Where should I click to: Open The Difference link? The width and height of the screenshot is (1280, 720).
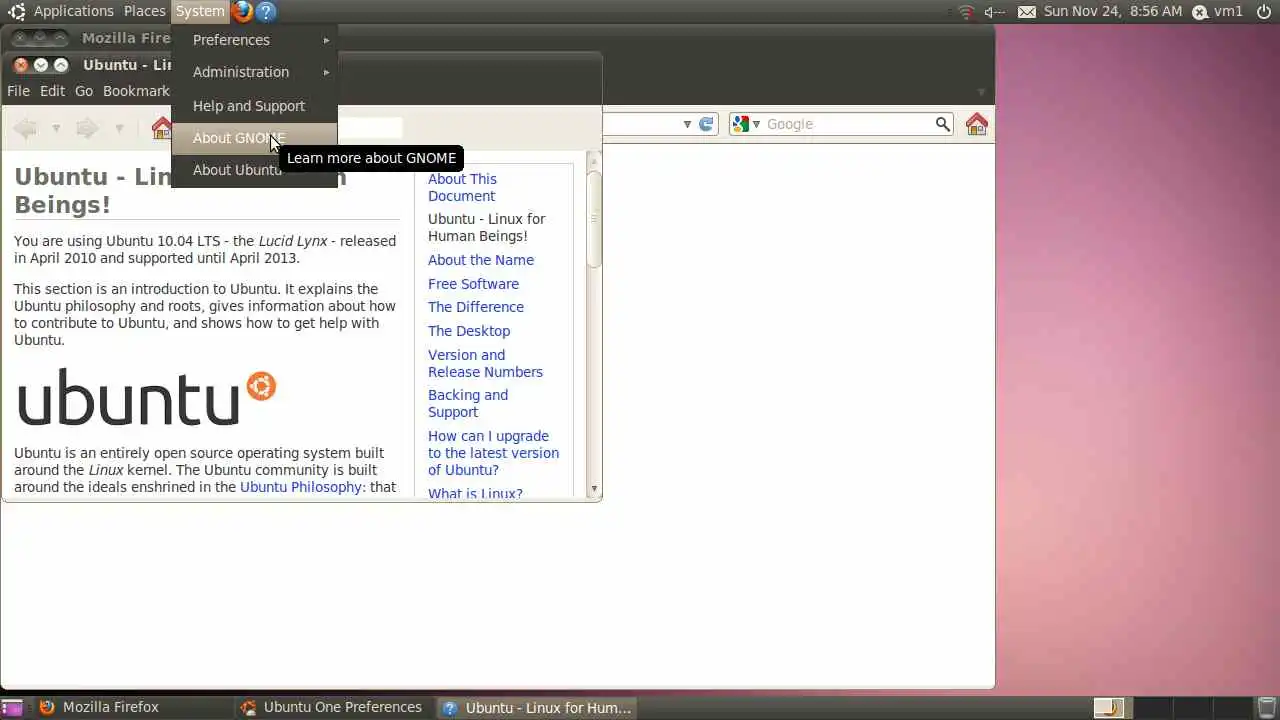(476, 307)
